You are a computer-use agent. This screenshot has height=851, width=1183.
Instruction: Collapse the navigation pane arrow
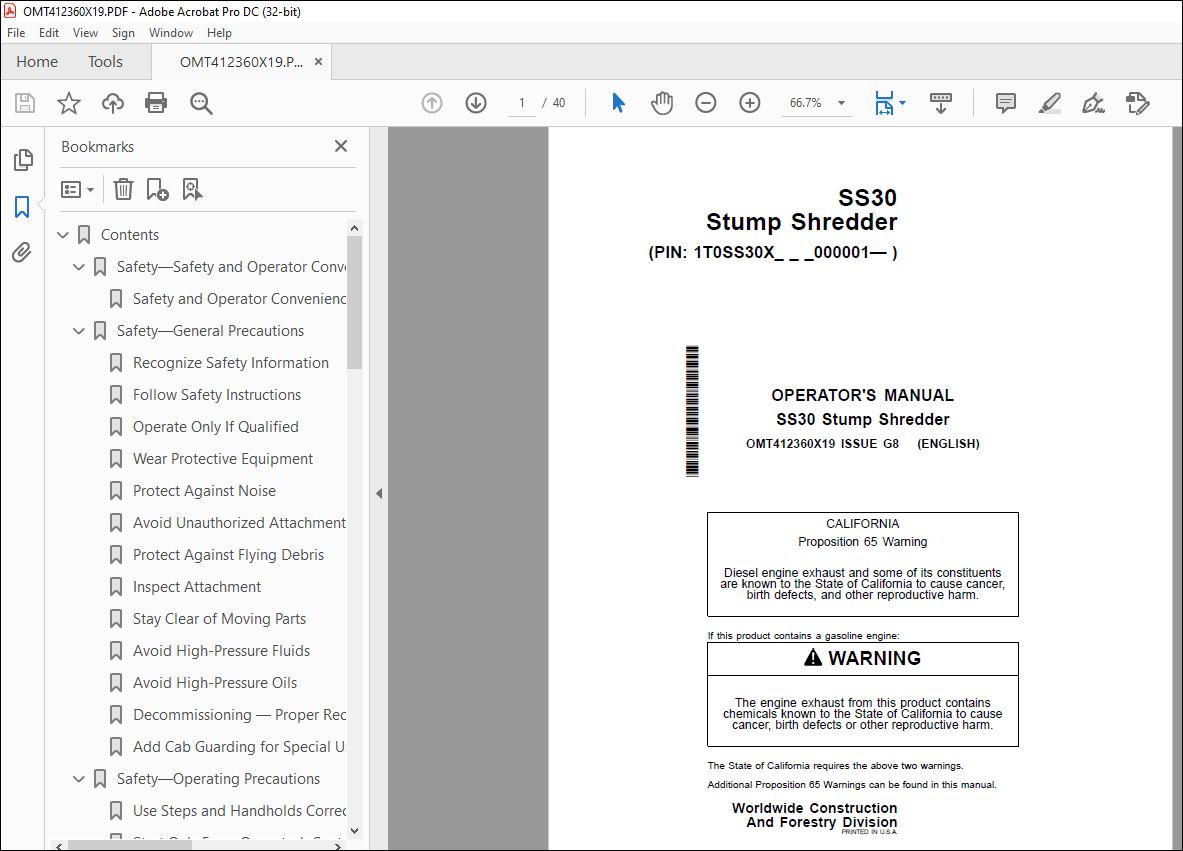(379, 493)
